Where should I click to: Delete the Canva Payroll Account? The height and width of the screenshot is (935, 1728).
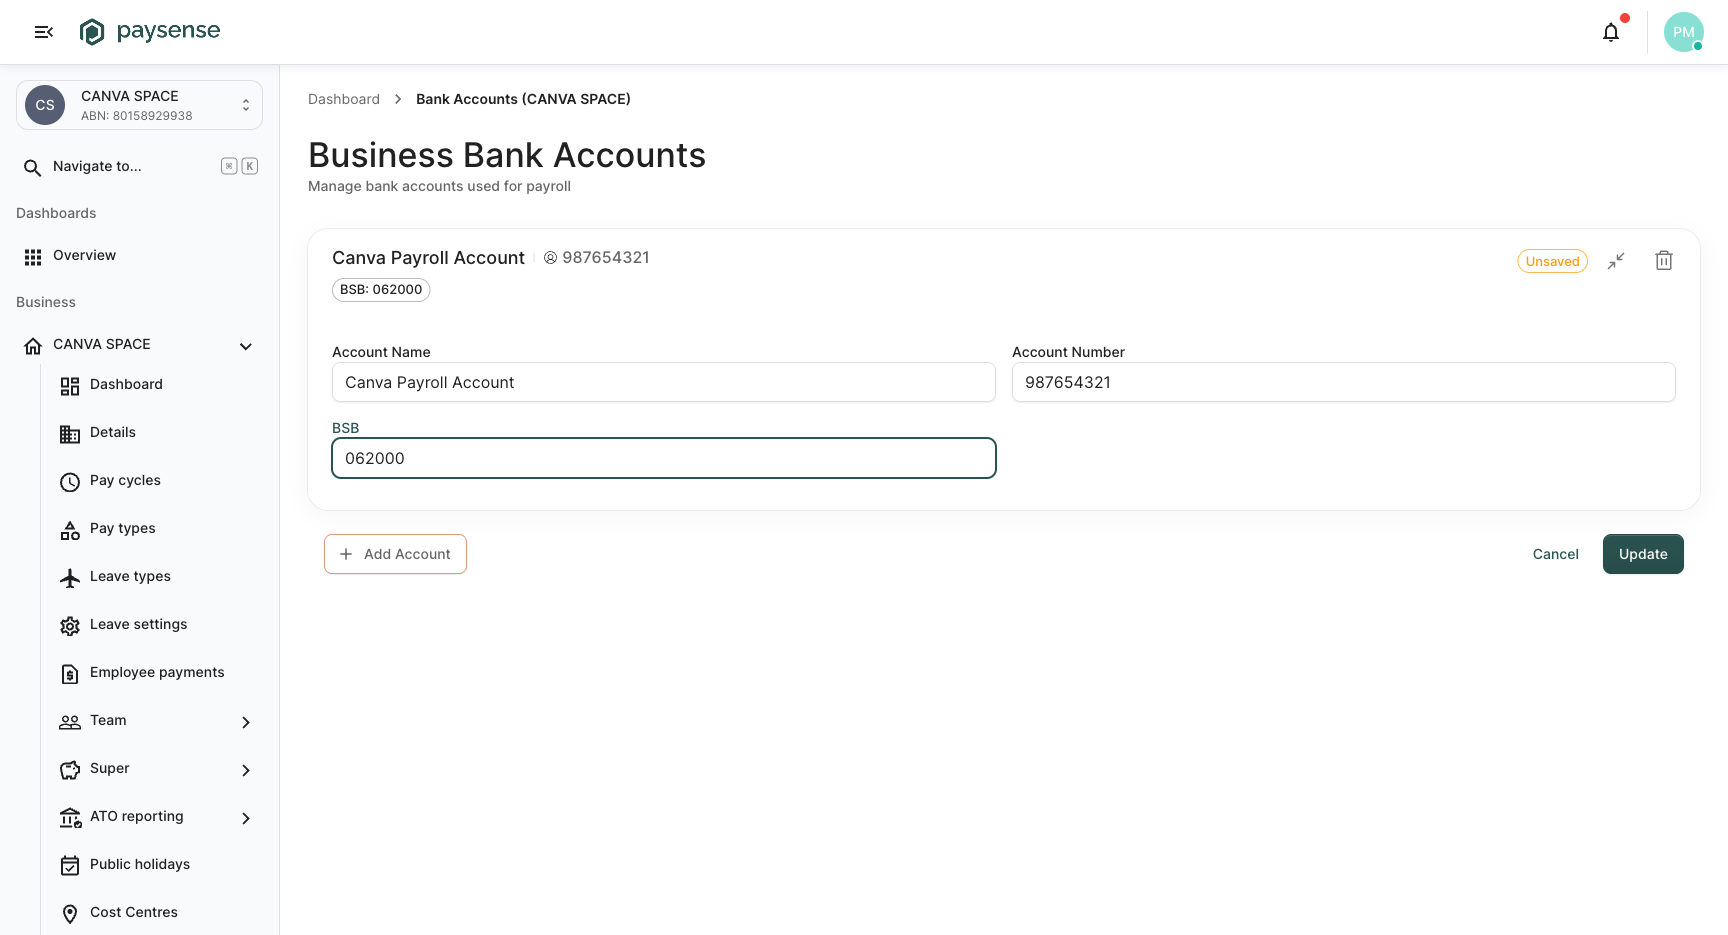pyautogui.click(x=1664, y=260)
